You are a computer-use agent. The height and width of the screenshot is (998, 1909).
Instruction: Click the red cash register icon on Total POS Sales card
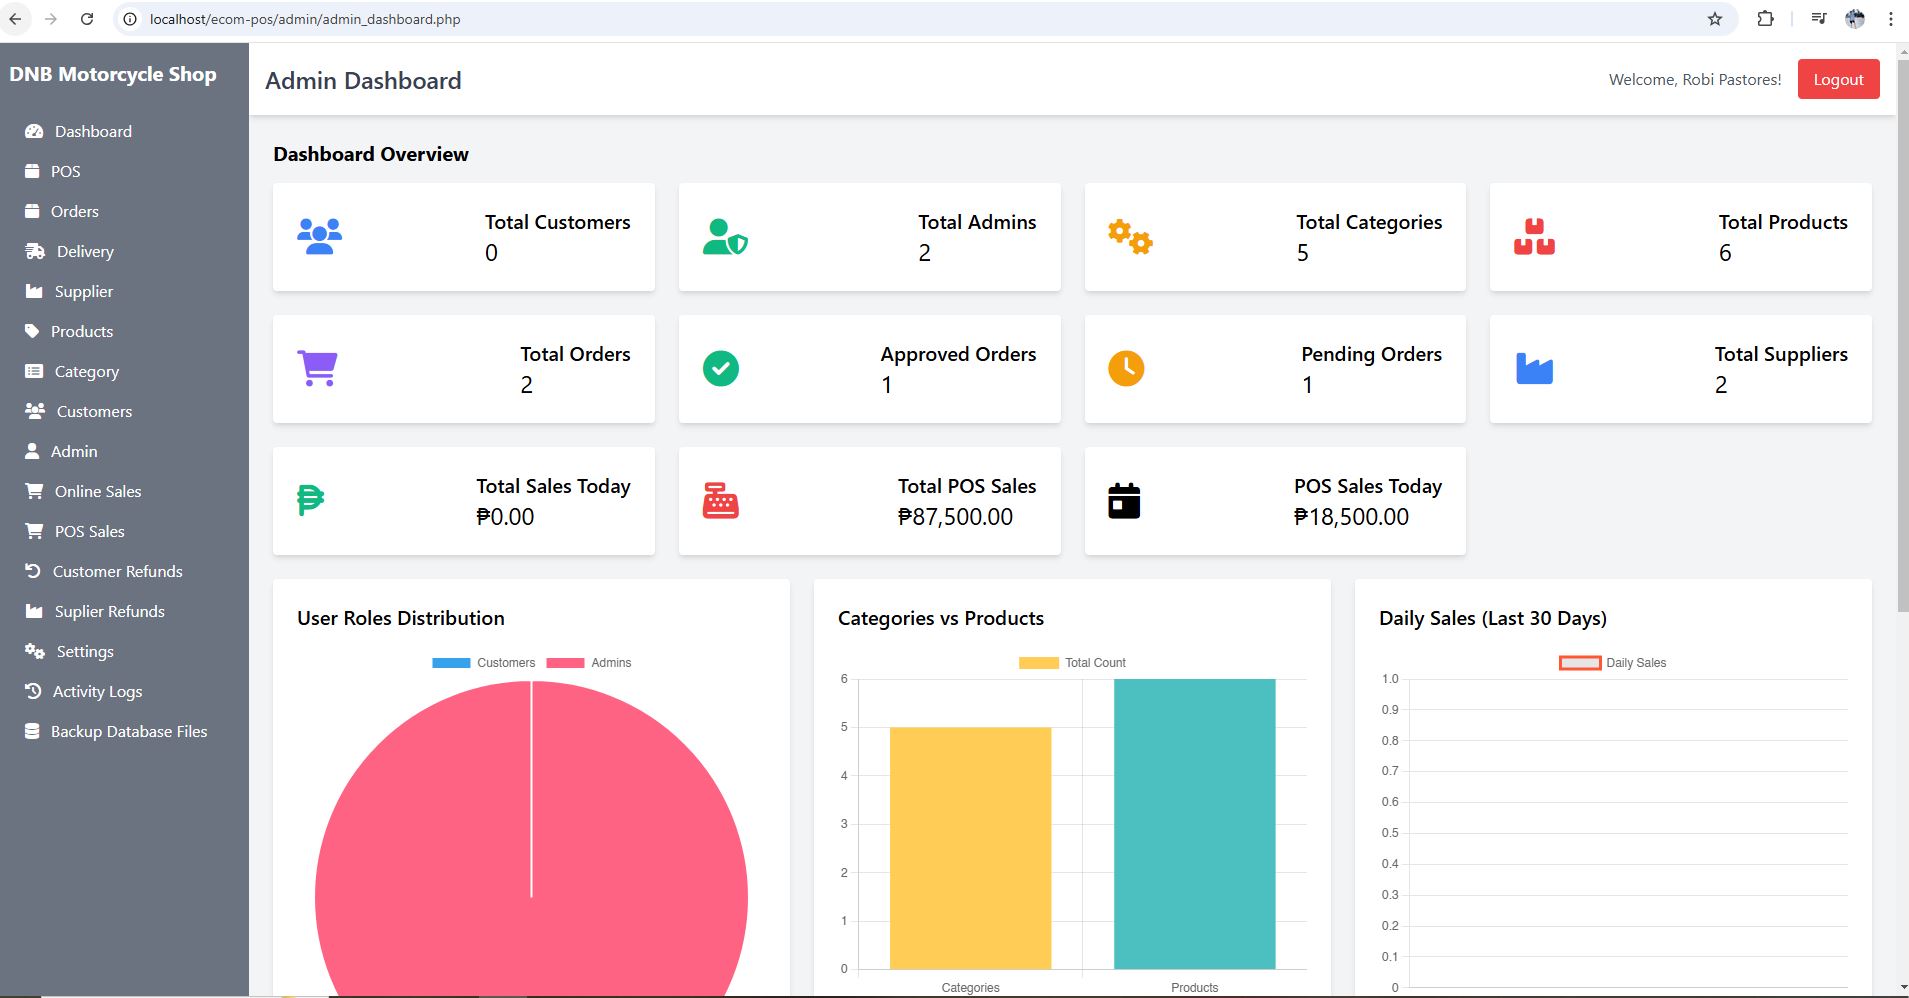point(721,500)
